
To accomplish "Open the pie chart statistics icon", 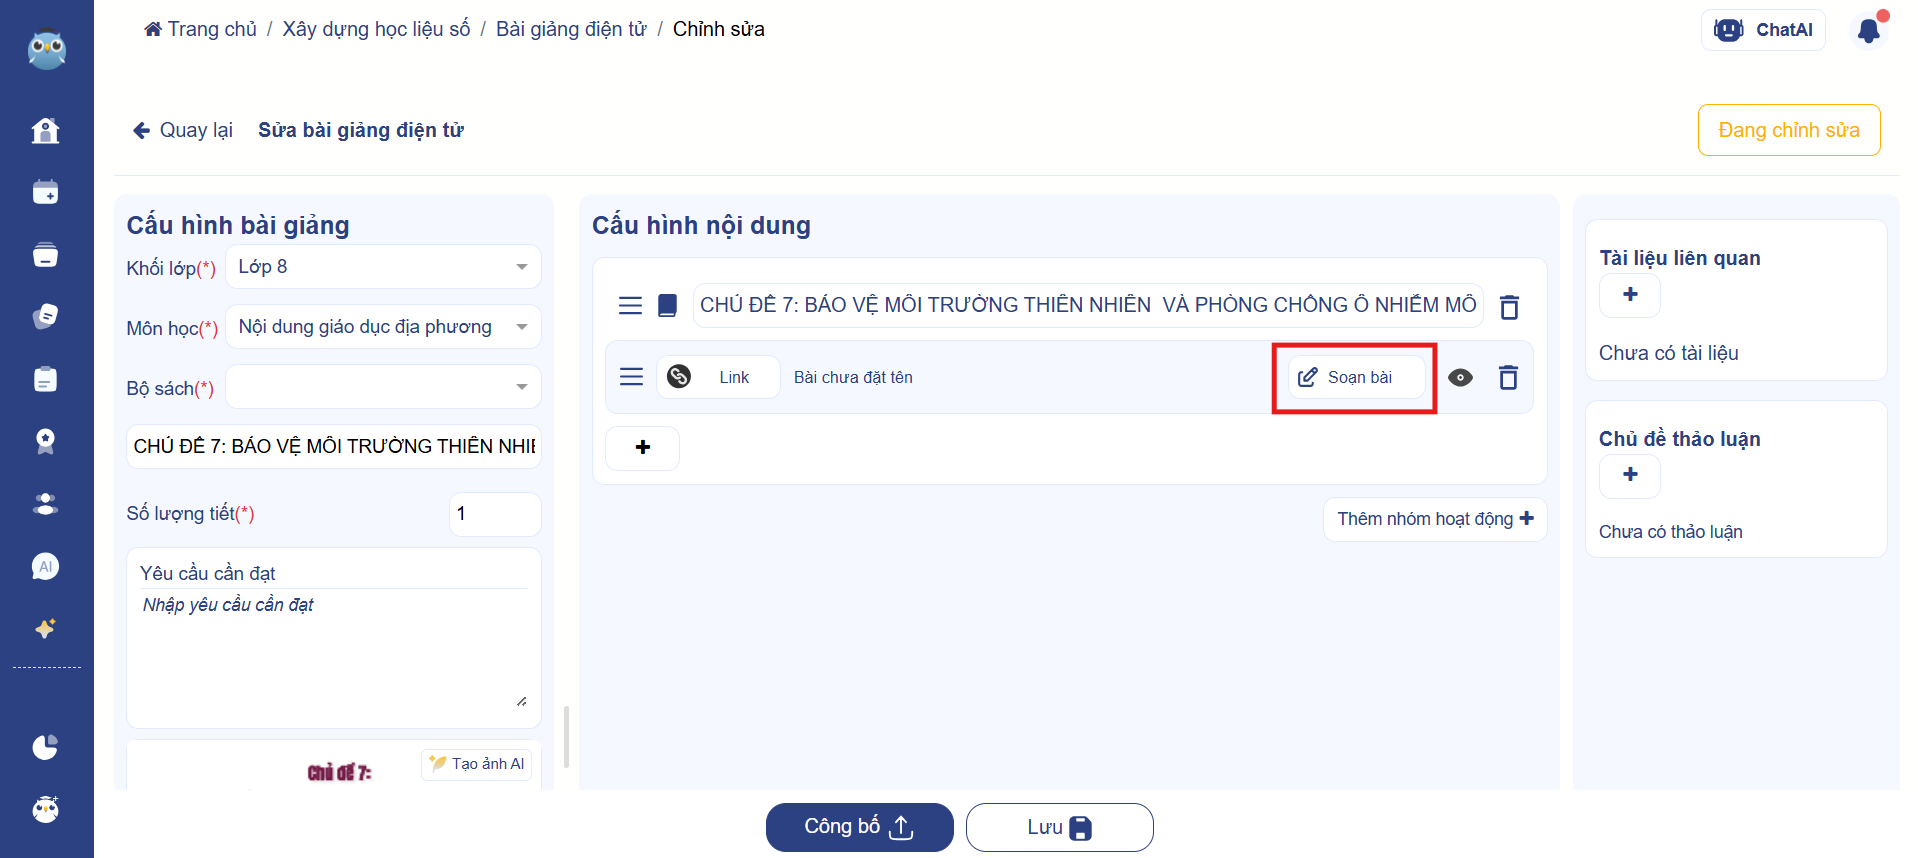I will [x=46, y=747].
